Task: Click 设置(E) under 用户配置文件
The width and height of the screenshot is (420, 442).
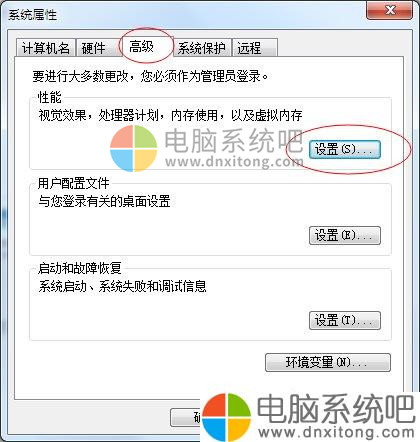Action: (345, 236)
